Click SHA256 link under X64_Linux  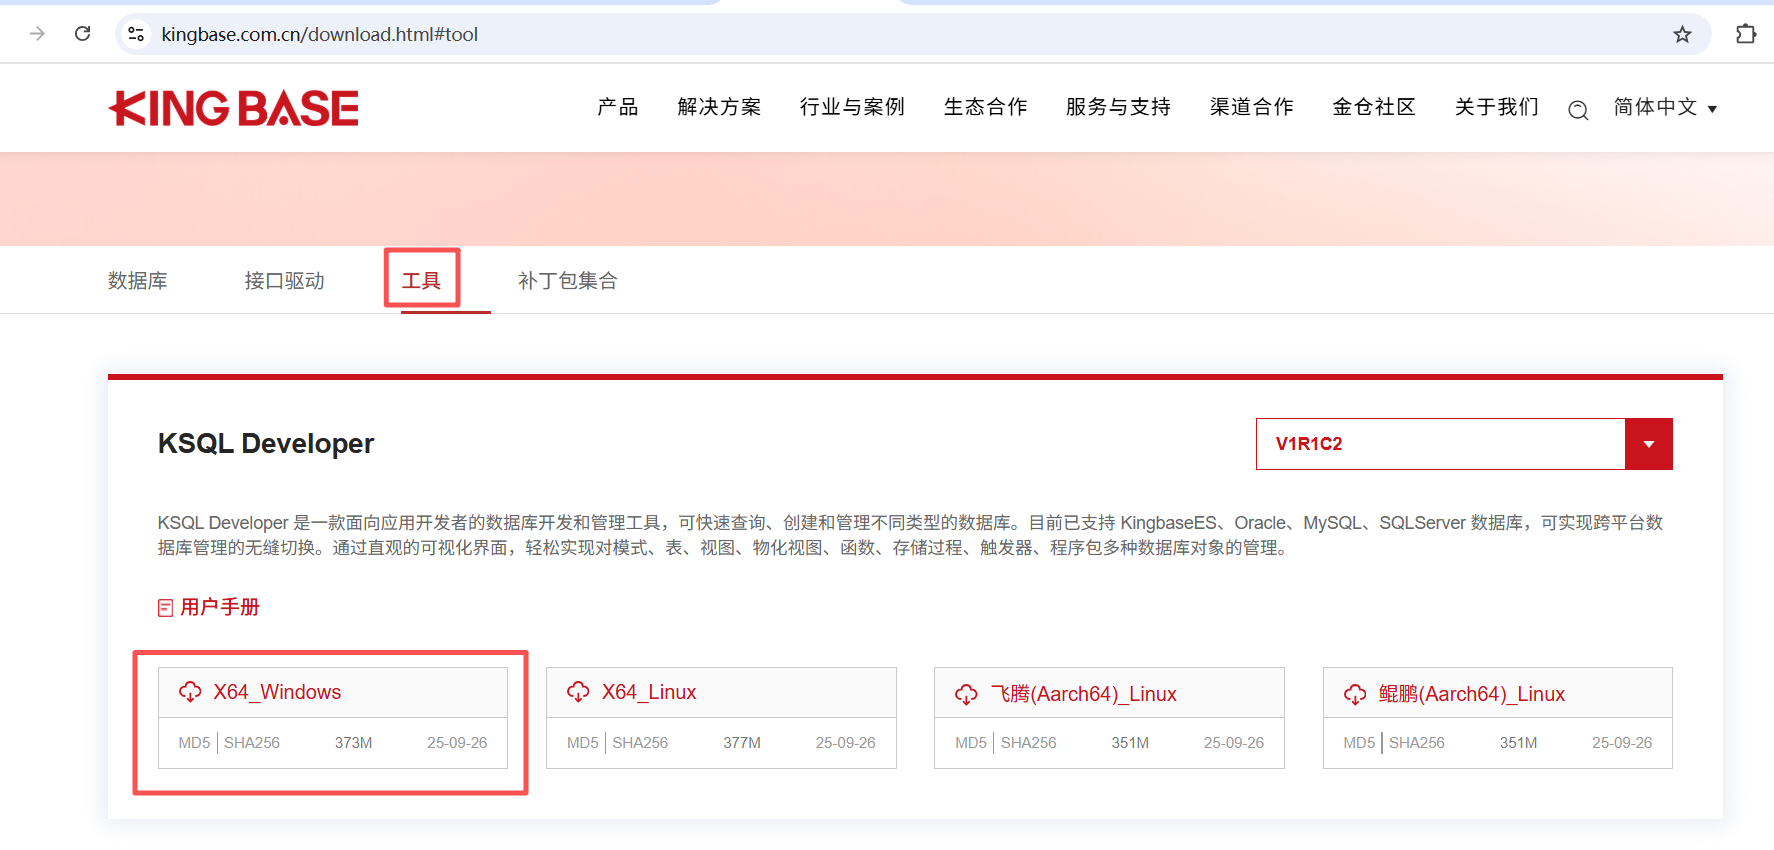(x=640, y=743)
